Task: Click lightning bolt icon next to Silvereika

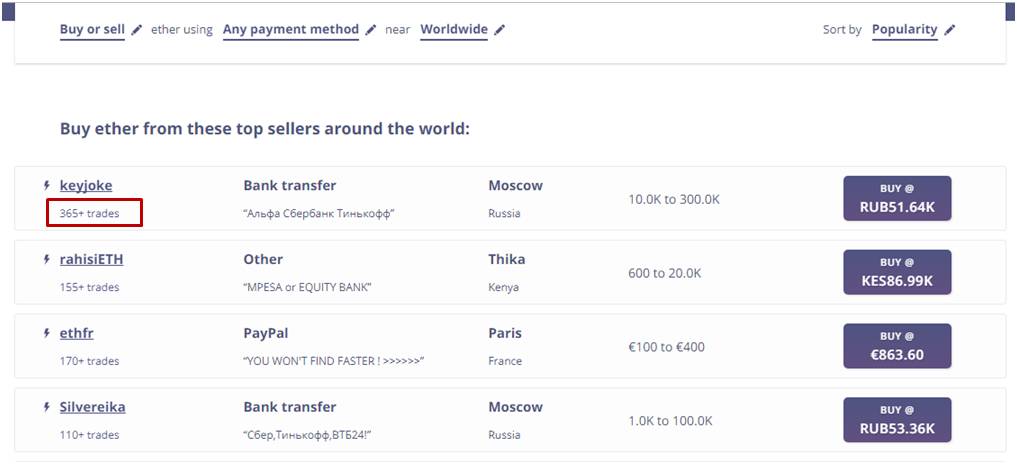Action: [47, 408]
